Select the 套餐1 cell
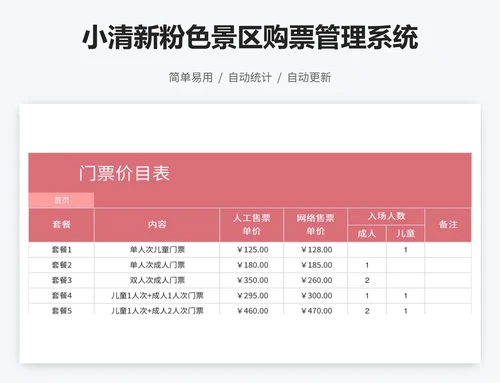 [61, 250]
